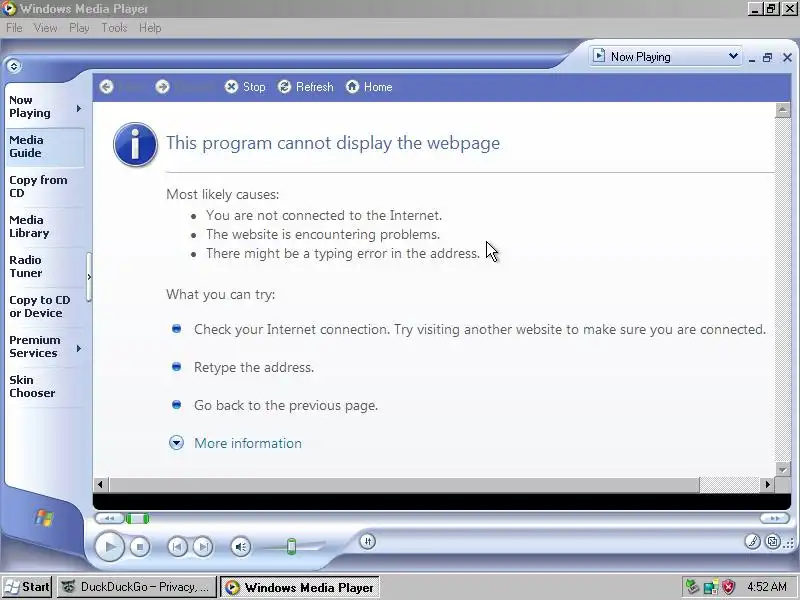Viewport: 800px width, 600px height.
Task: Click the Back navigation arrow
Action: (107, 87)
